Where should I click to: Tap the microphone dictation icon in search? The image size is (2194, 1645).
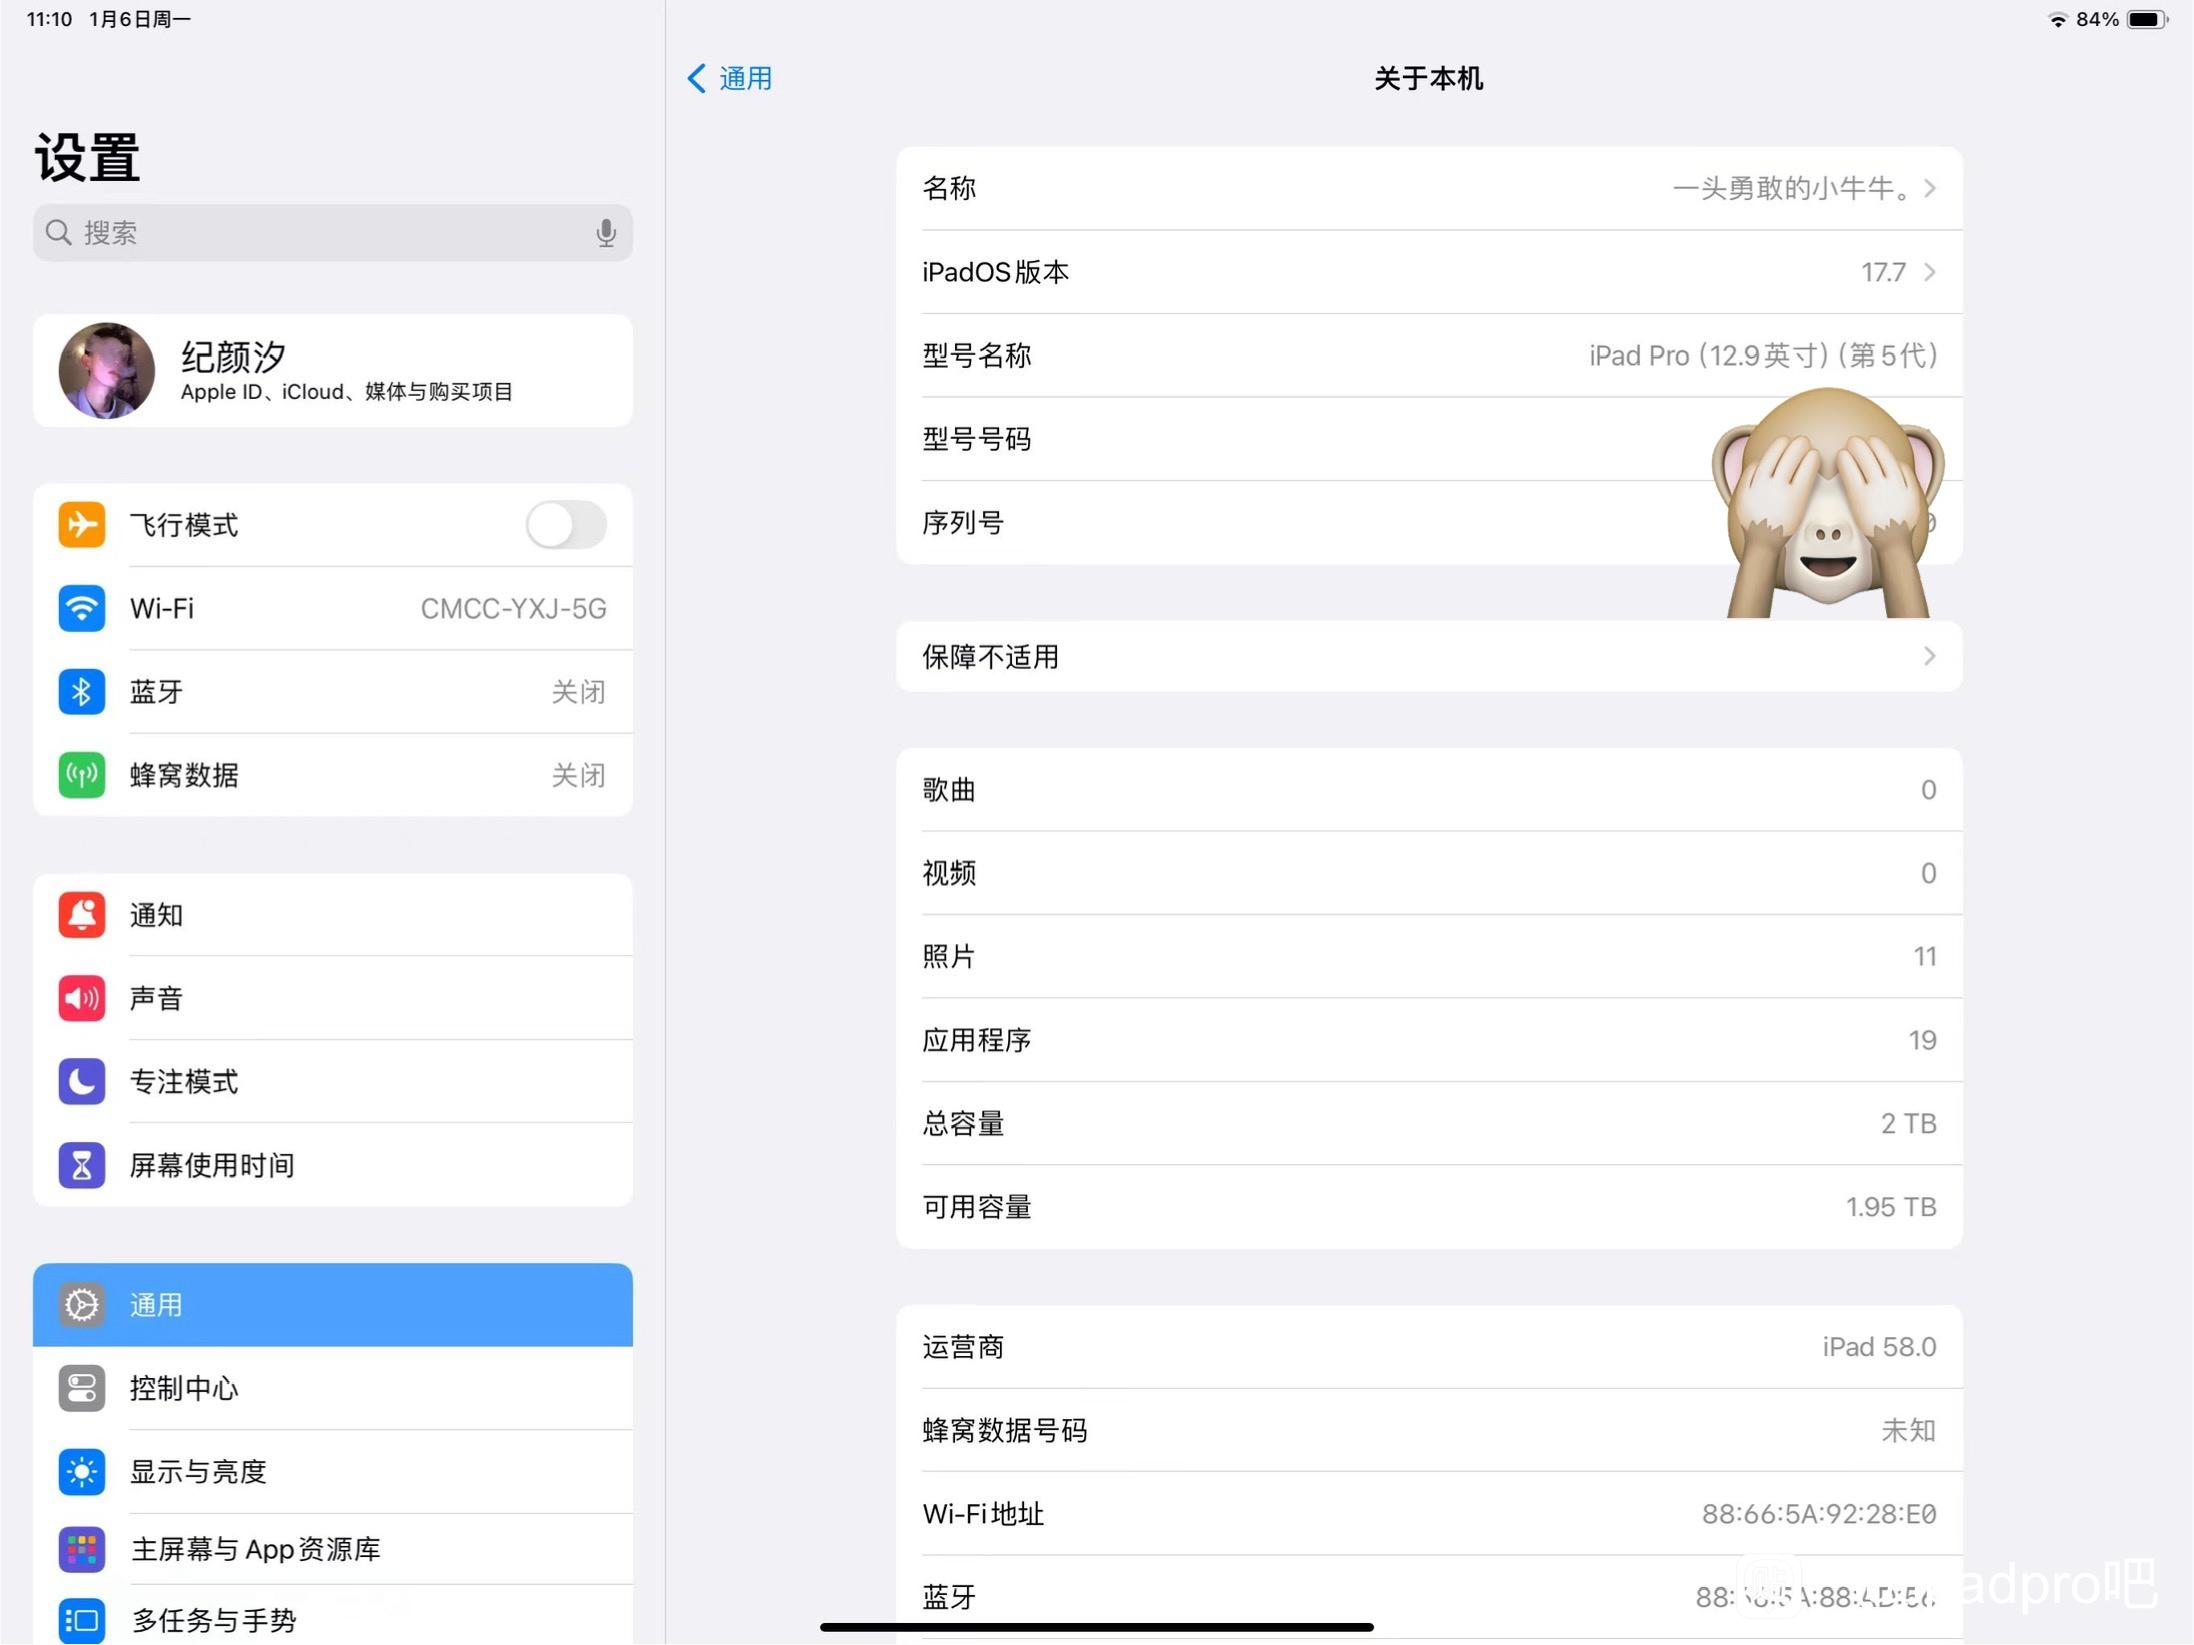pos(605,233)
